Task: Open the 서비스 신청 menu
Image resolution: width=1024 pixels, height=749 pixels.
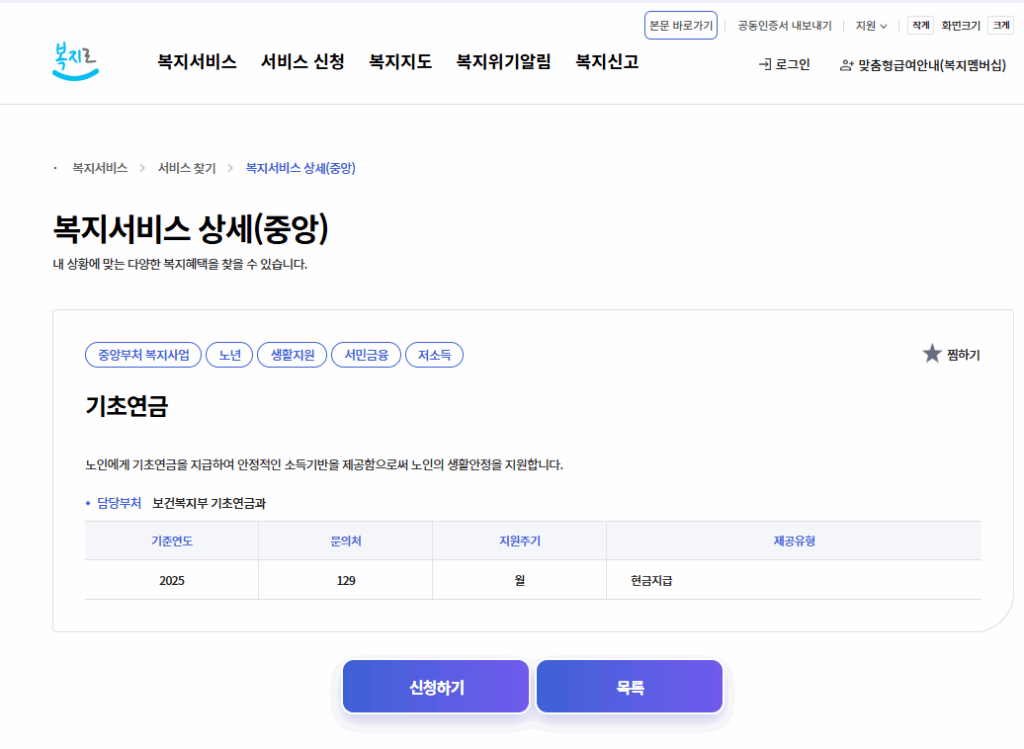Action: point(301,62)
